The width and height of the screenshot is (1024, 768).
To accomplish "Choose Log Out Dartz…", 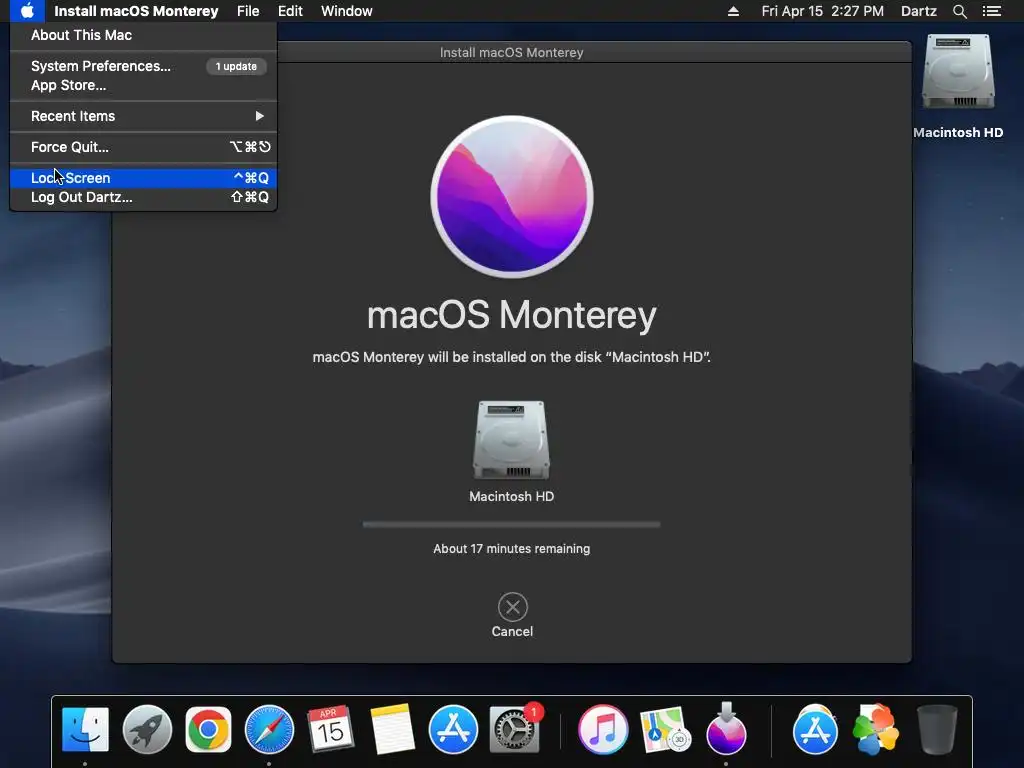I will click(x=143, y=197).
